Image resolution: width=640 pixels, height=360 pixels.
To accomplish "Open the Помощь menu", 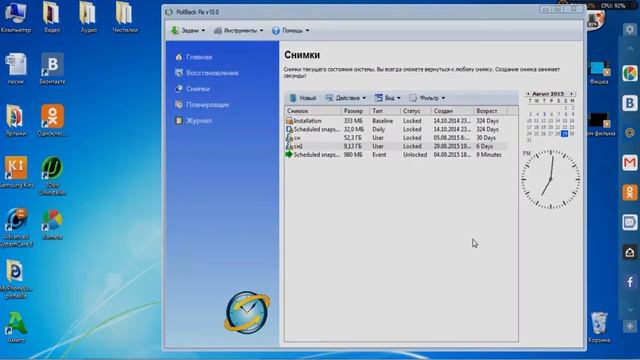I will pyautogui.click(x=291, y=31).
